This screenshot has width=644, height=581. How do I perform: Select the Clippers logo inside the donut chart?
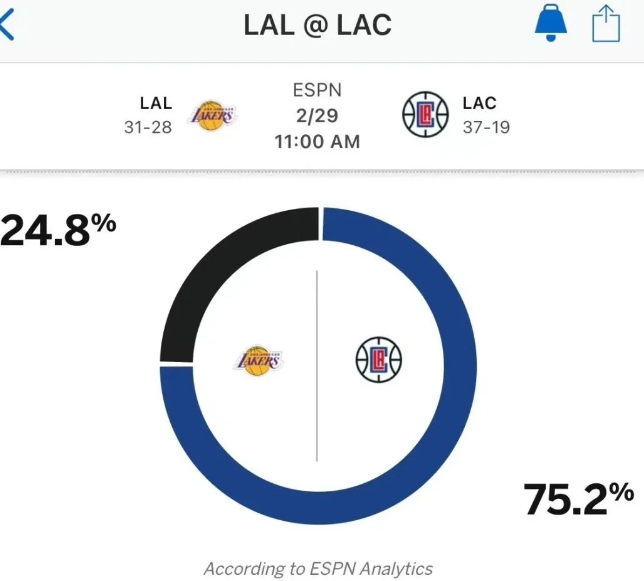[379, 360]
